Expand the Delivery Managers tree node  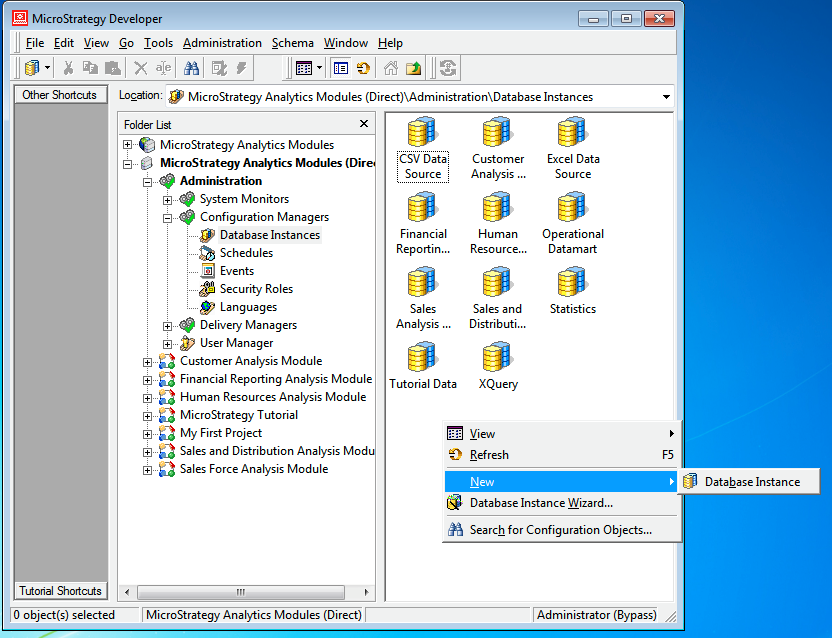[x=168, y=325]
